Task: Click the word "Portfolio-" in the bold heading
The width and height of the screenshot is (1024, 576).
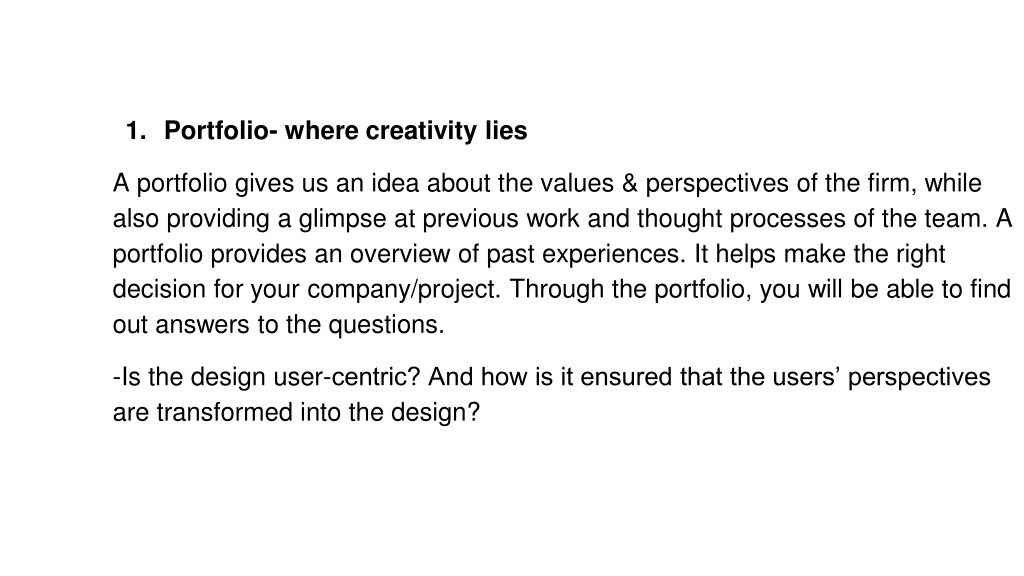Action: 221,131
